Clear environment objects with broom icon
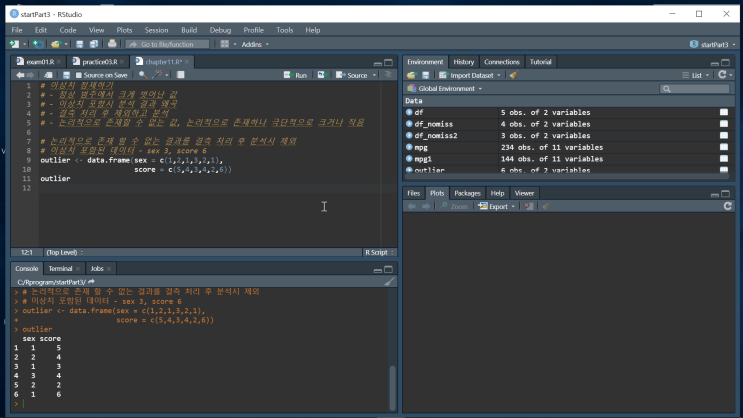This screenshot has height=418, width=743. coord(514,75)
